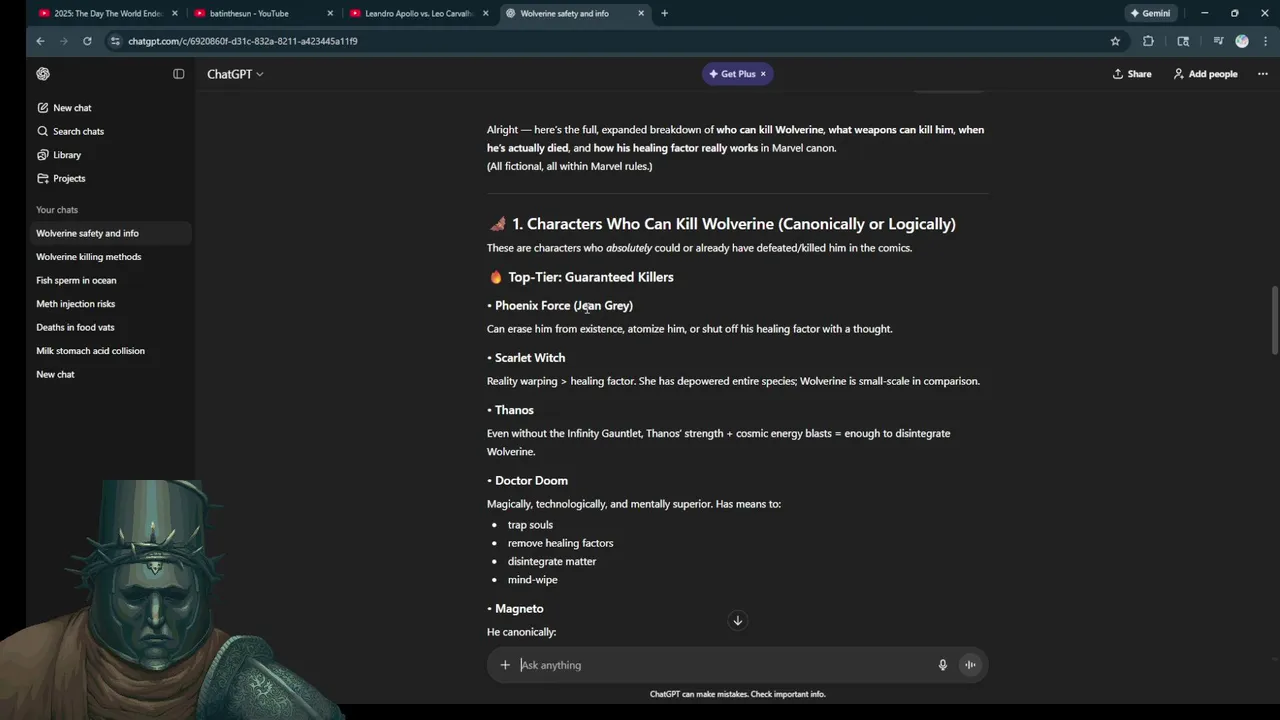Close the 'batinthesun - YouTube' tab

pyautogui.click(x=331, y=13)
